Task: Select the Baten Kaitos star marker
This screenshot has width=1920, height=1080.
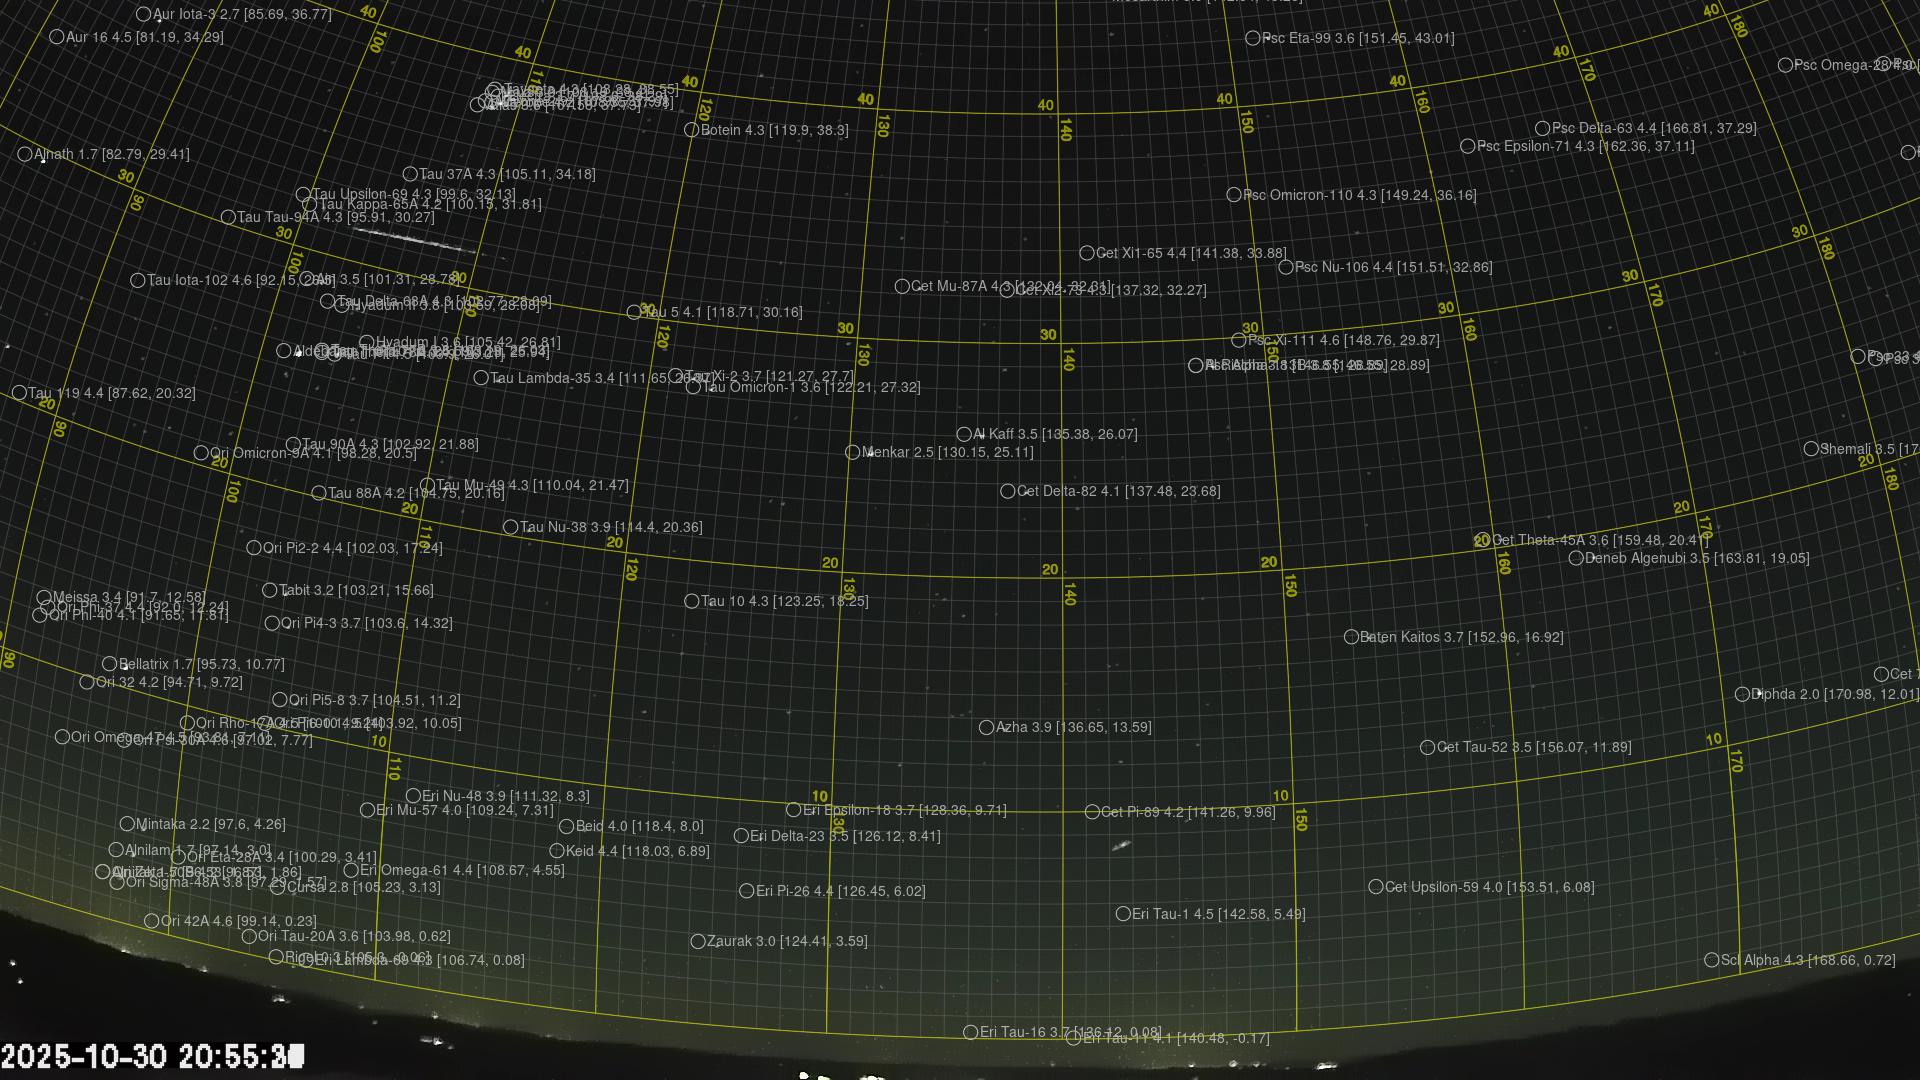Action: click(x=1351, y=637)
